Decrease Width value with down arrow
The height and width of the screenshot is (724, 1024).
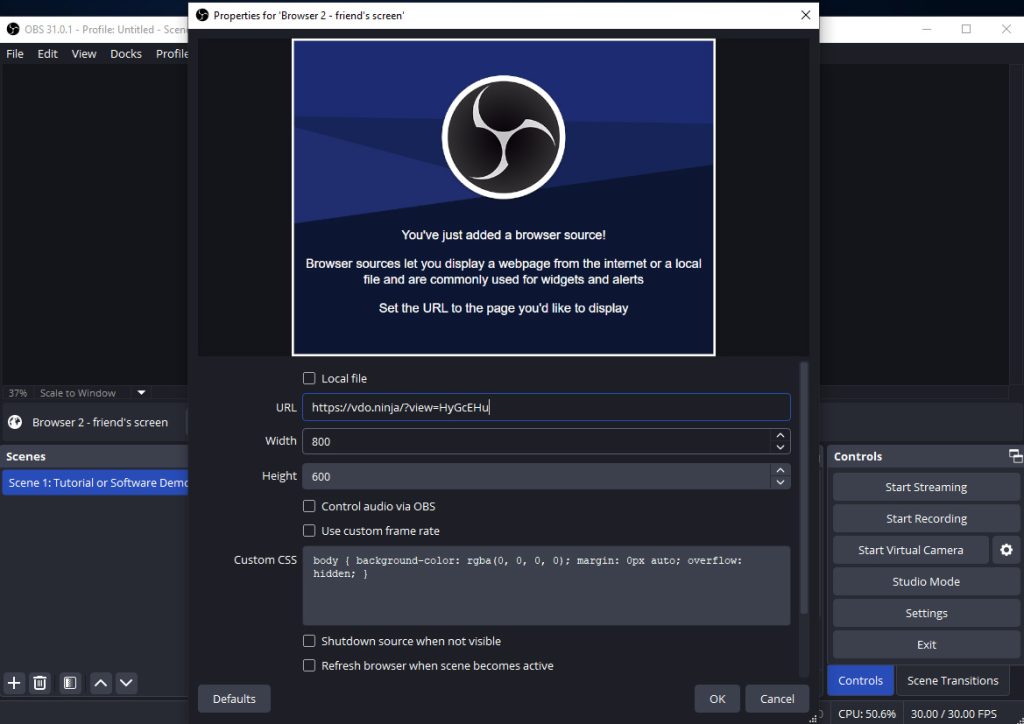[780, 447]
